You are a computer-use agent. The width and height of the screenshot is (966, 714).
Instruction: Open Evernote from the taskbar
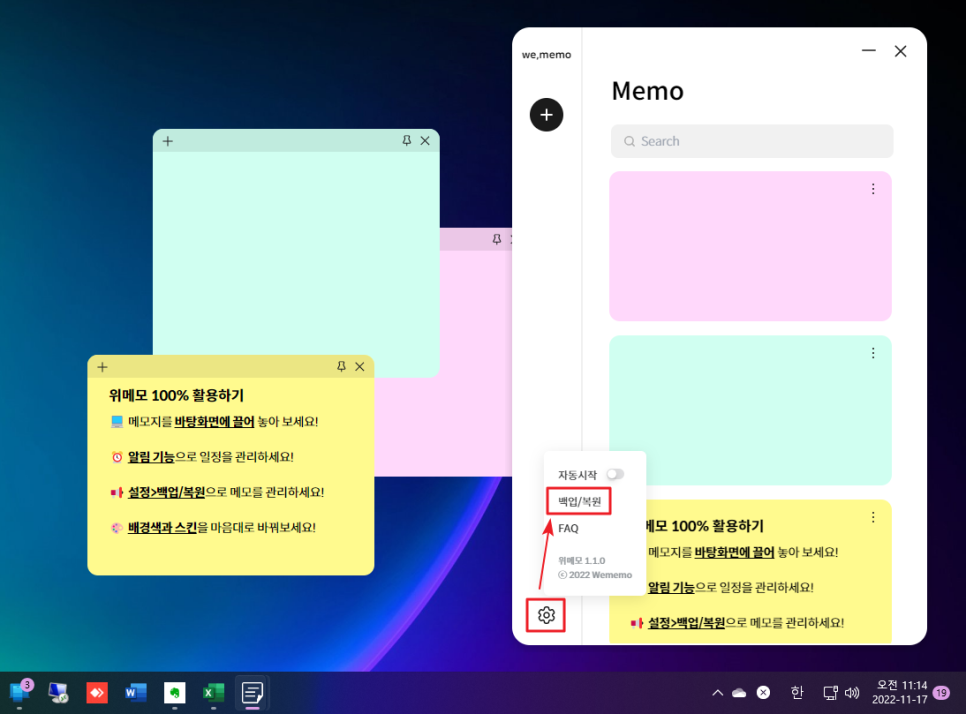pos(174,693)
